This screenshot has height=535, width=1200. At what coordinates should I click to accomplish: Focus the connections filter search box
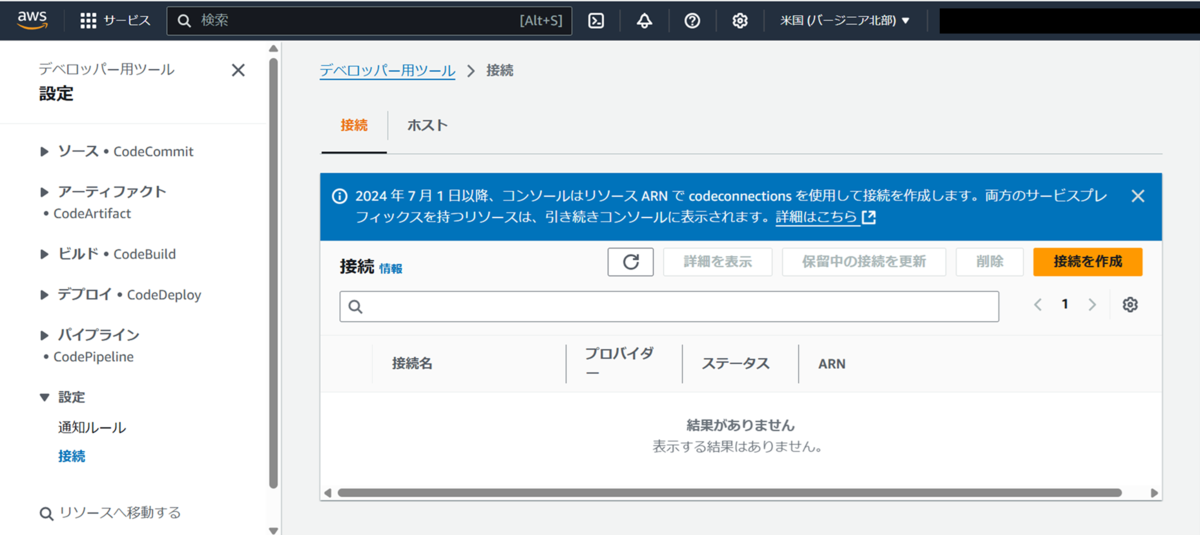[669, 307]
